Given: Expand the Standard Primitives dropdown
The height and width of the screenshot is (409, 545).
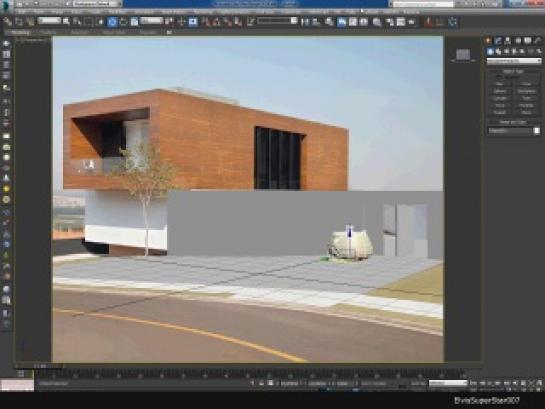Looking at the screenshot, I should pos(513,61).
